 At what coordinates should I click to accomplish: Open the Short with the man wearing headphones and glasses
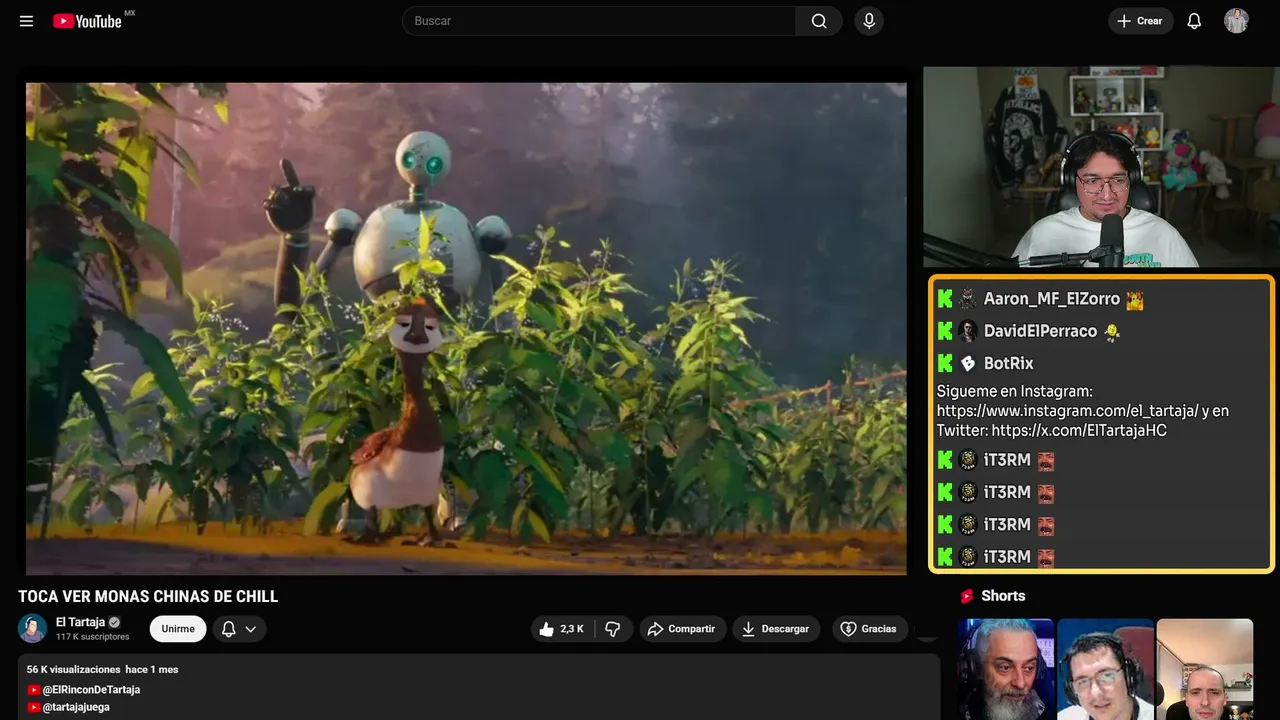point(1105,669)
